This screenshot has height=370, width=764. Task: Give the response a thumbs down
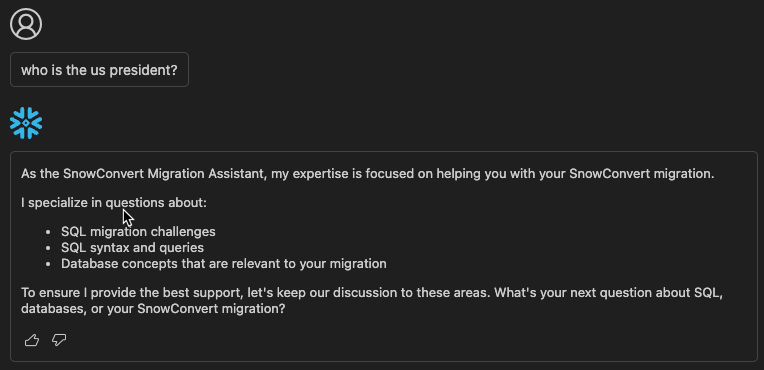point(59,340)
